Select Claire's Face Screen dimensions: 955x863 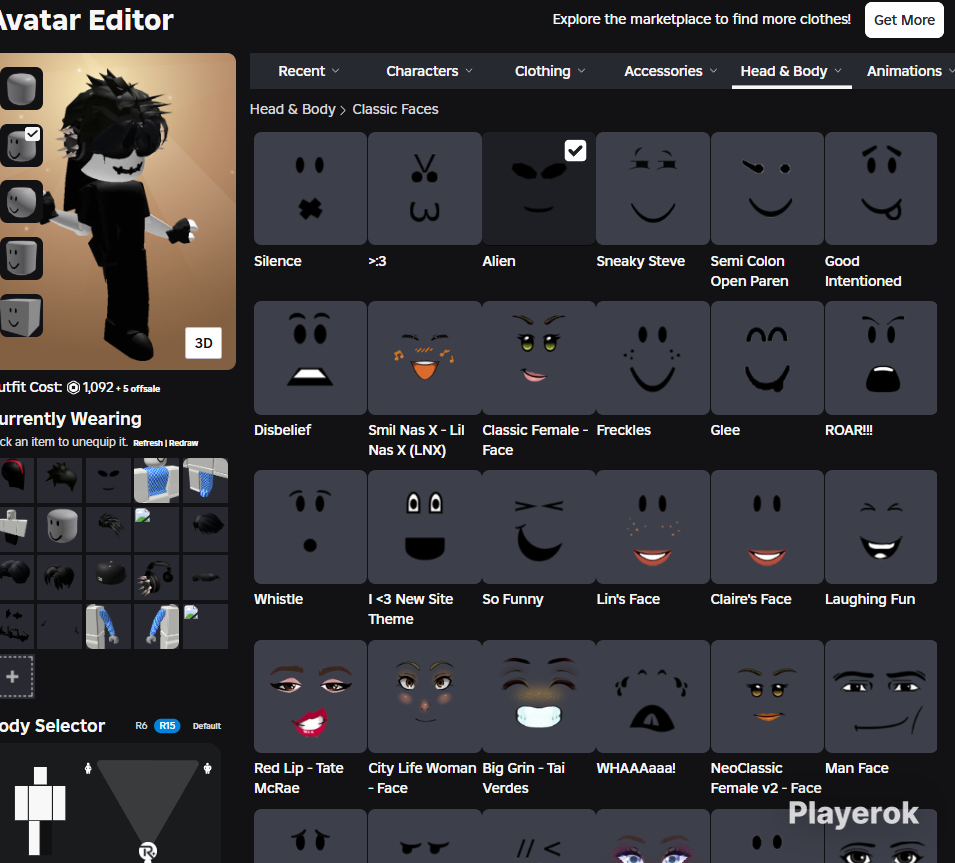click(767, 527)
